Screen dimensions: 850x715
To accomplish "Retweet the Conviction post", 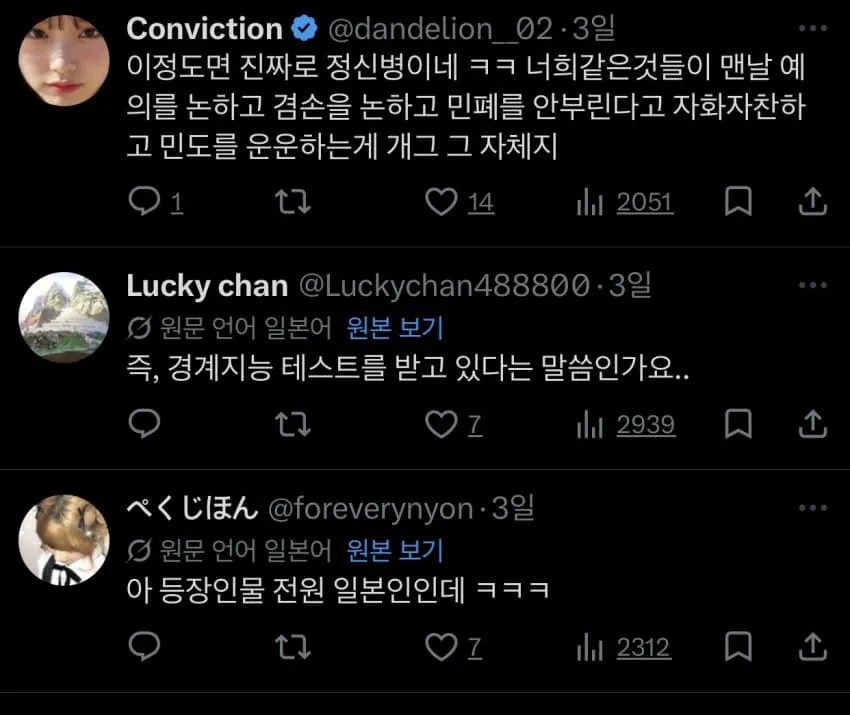I will click(x=293, y=203).
